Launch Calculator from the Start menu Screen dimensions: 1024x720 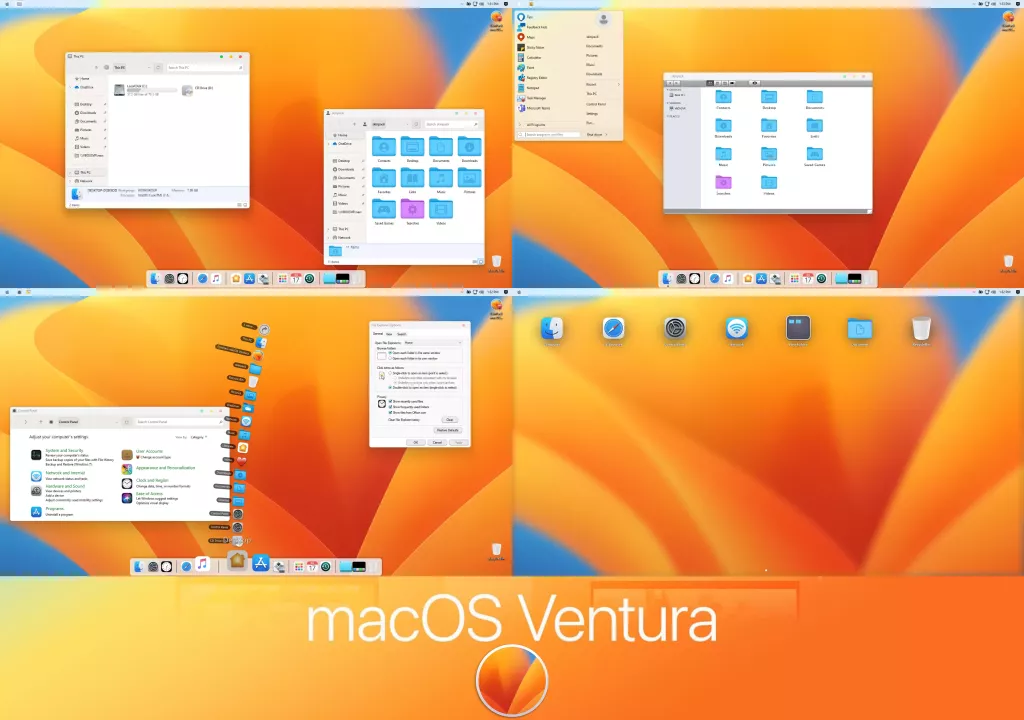coord(530,57)
